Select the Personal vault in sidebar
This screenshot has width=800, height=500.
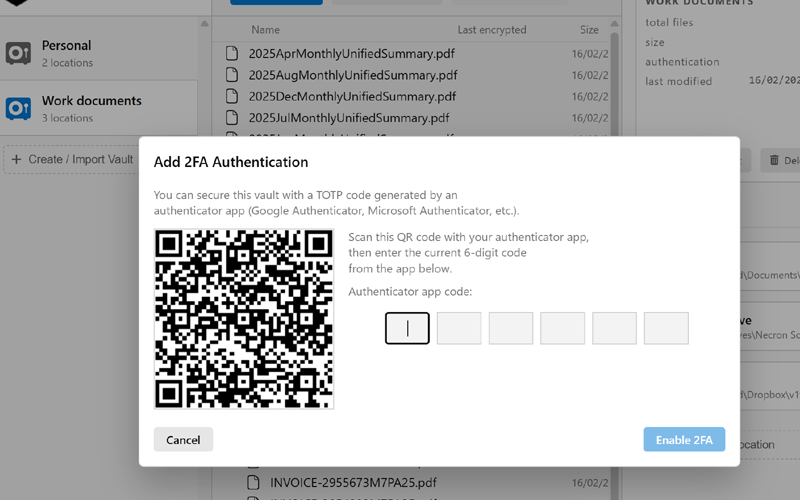click(x=98, y=53)
